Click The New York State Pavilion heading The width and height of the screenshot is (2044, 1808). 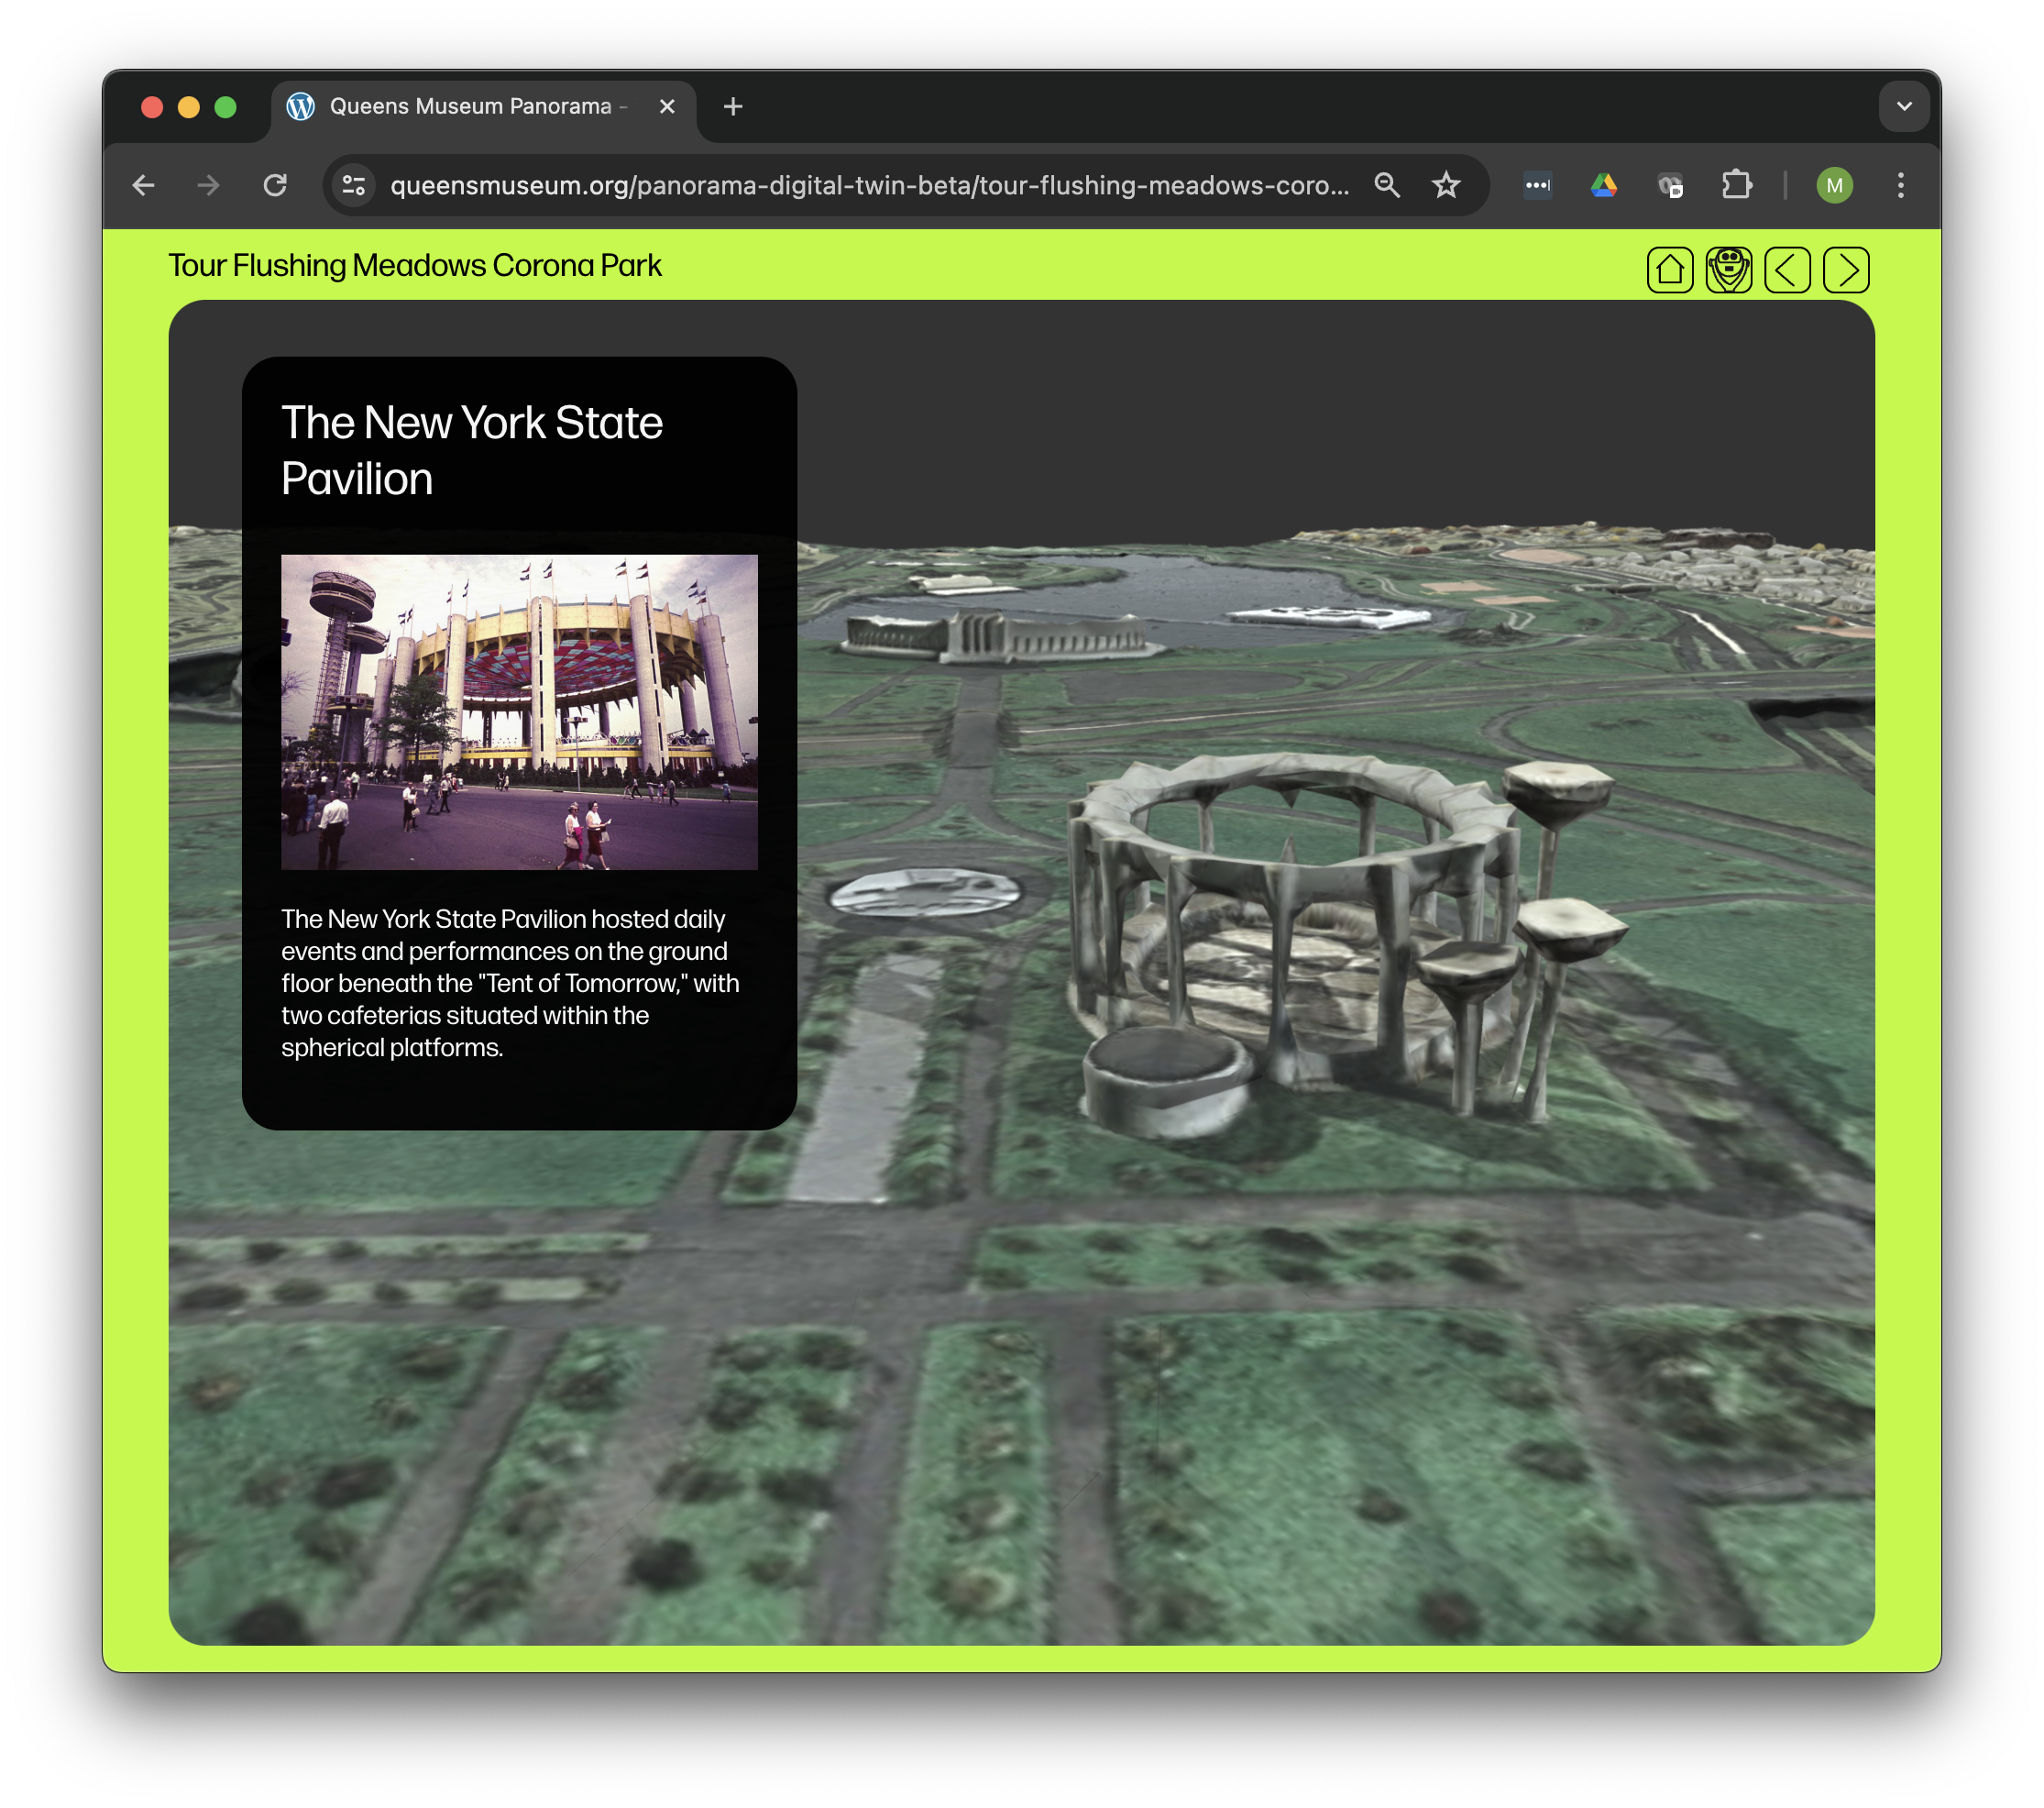point(472,450)
